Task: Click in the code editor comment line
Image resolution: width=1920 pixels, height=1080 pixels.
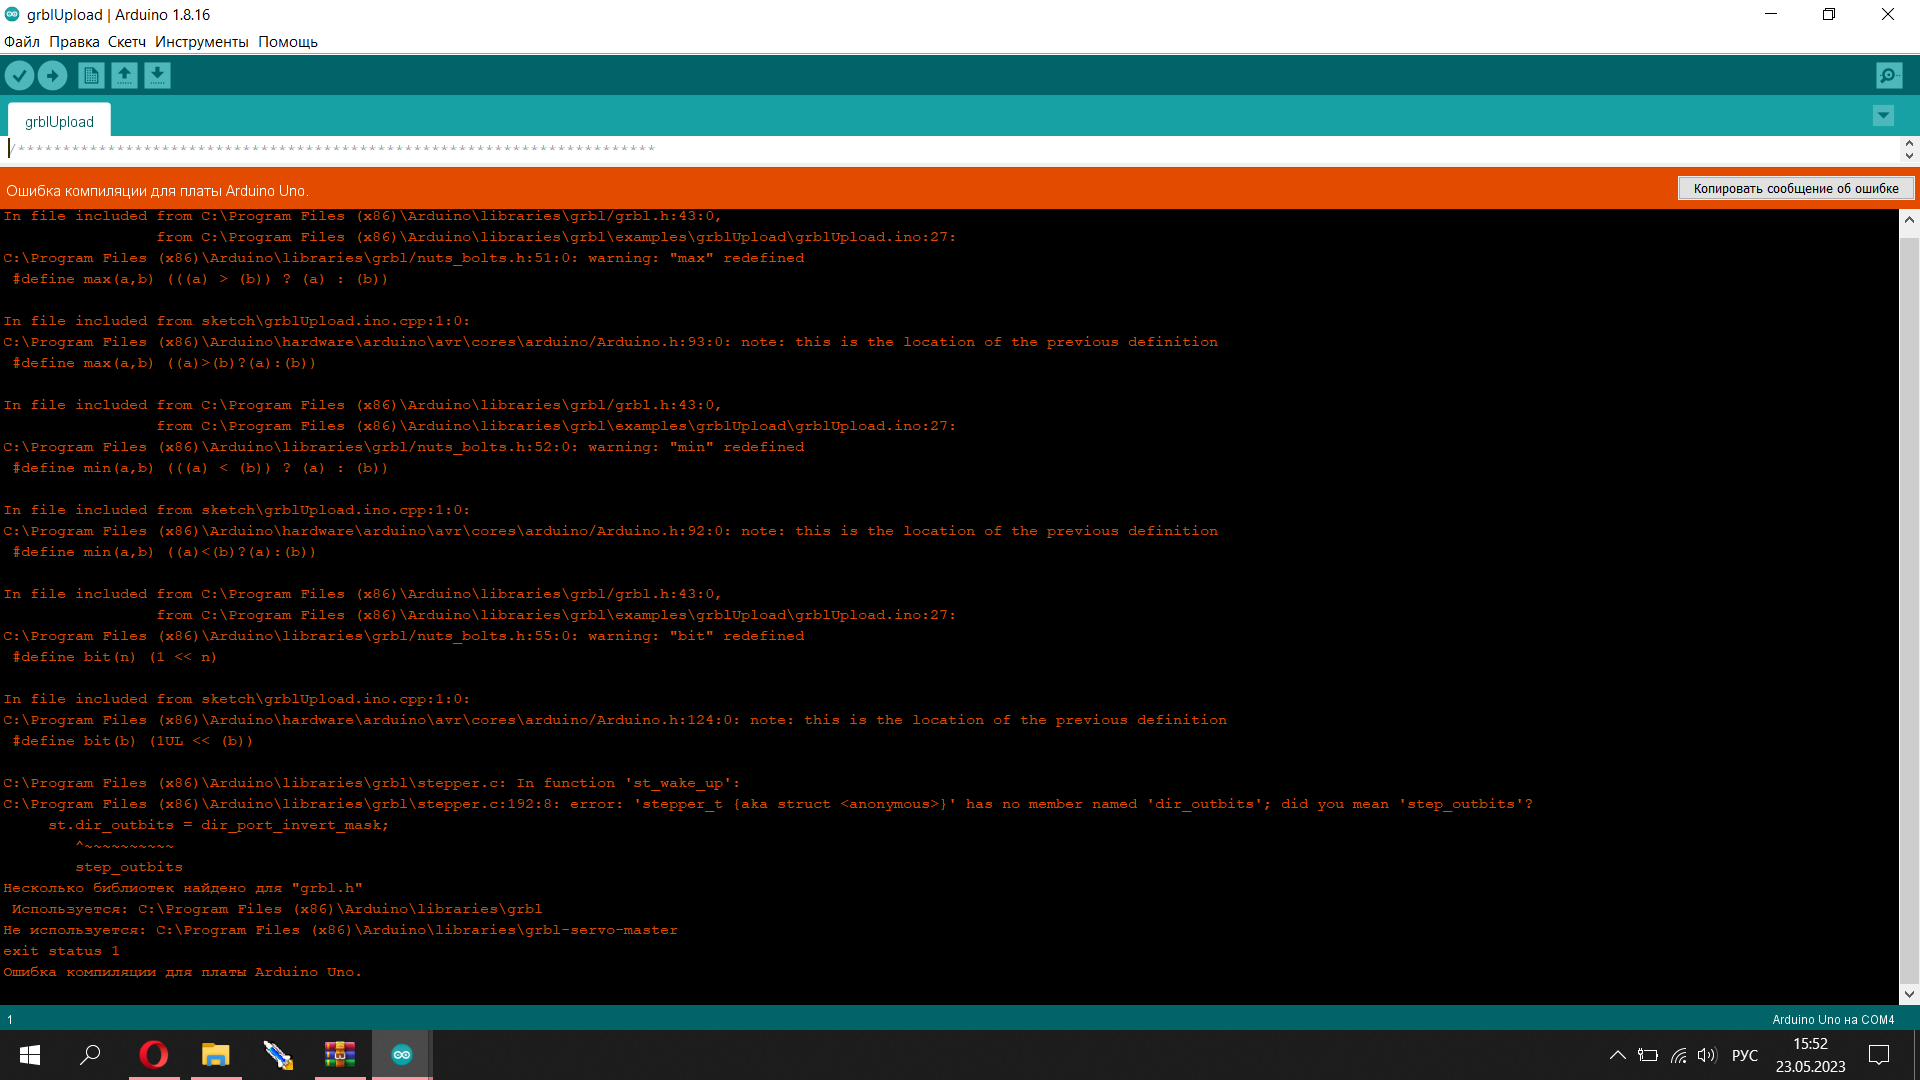Action: pos(333,149)
